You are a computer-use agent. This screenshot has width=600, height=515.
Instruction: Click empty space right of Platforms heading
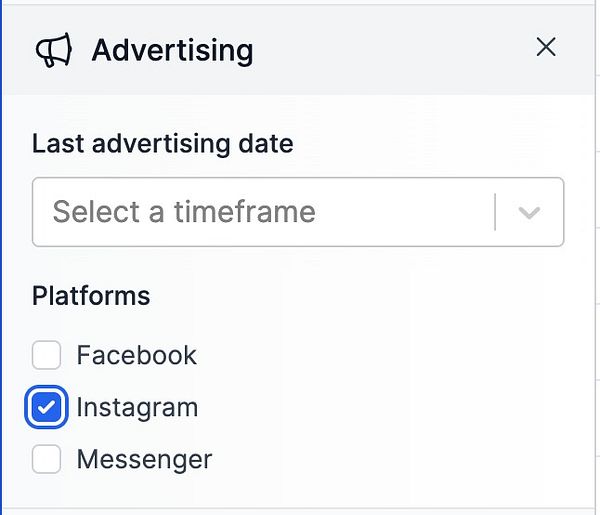tap(380, 296)
